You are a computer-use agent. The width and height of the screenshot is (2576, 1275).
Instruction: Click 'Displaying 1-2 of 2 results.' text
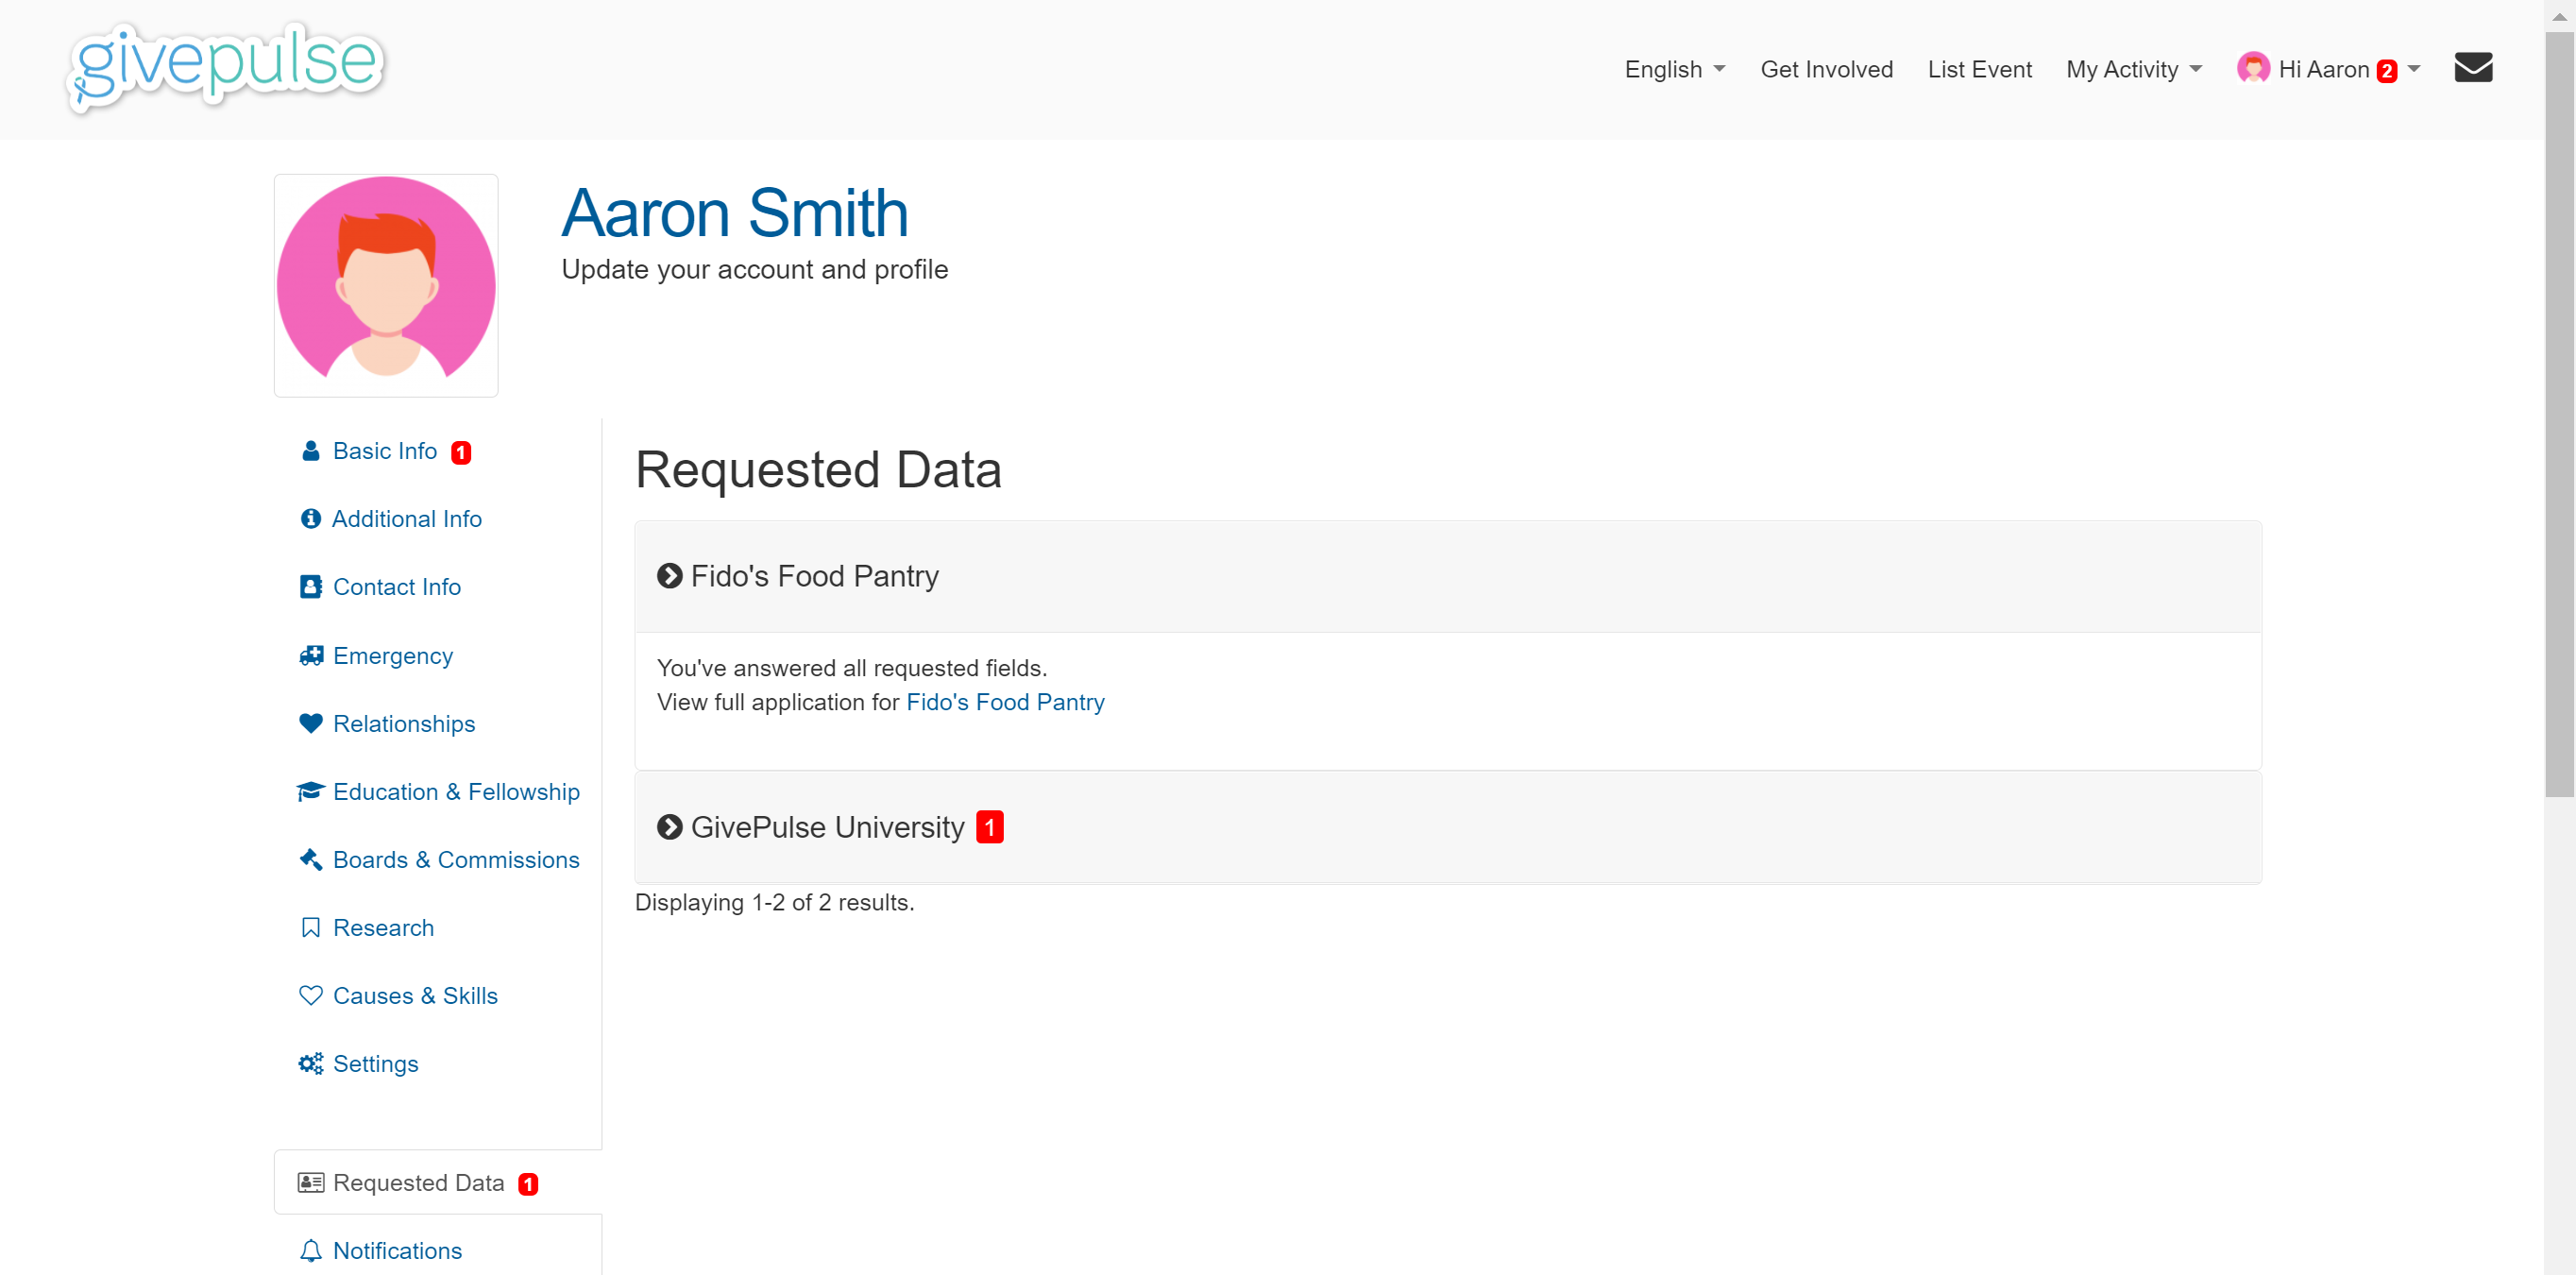(x=775, y=902)
